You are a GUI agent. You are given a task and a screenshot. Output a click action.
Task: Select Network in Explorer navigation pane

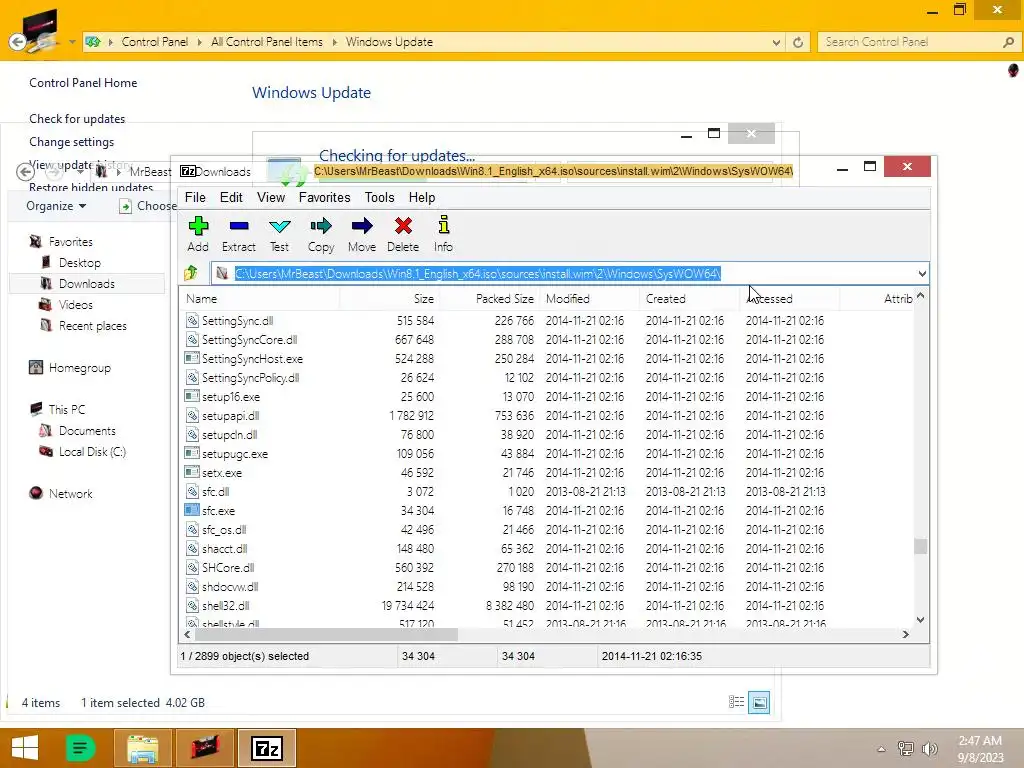[x=71, y=494]
